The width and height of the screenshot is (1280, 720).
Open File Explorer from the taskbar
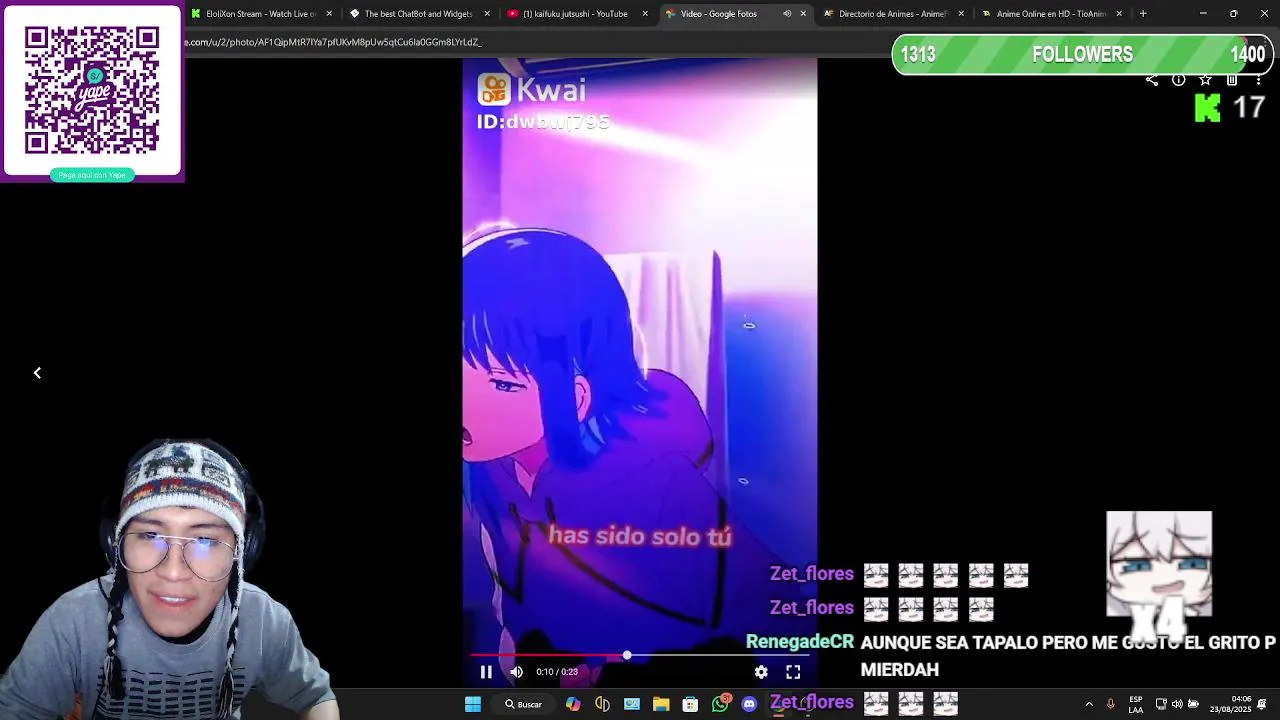point(661,704)
